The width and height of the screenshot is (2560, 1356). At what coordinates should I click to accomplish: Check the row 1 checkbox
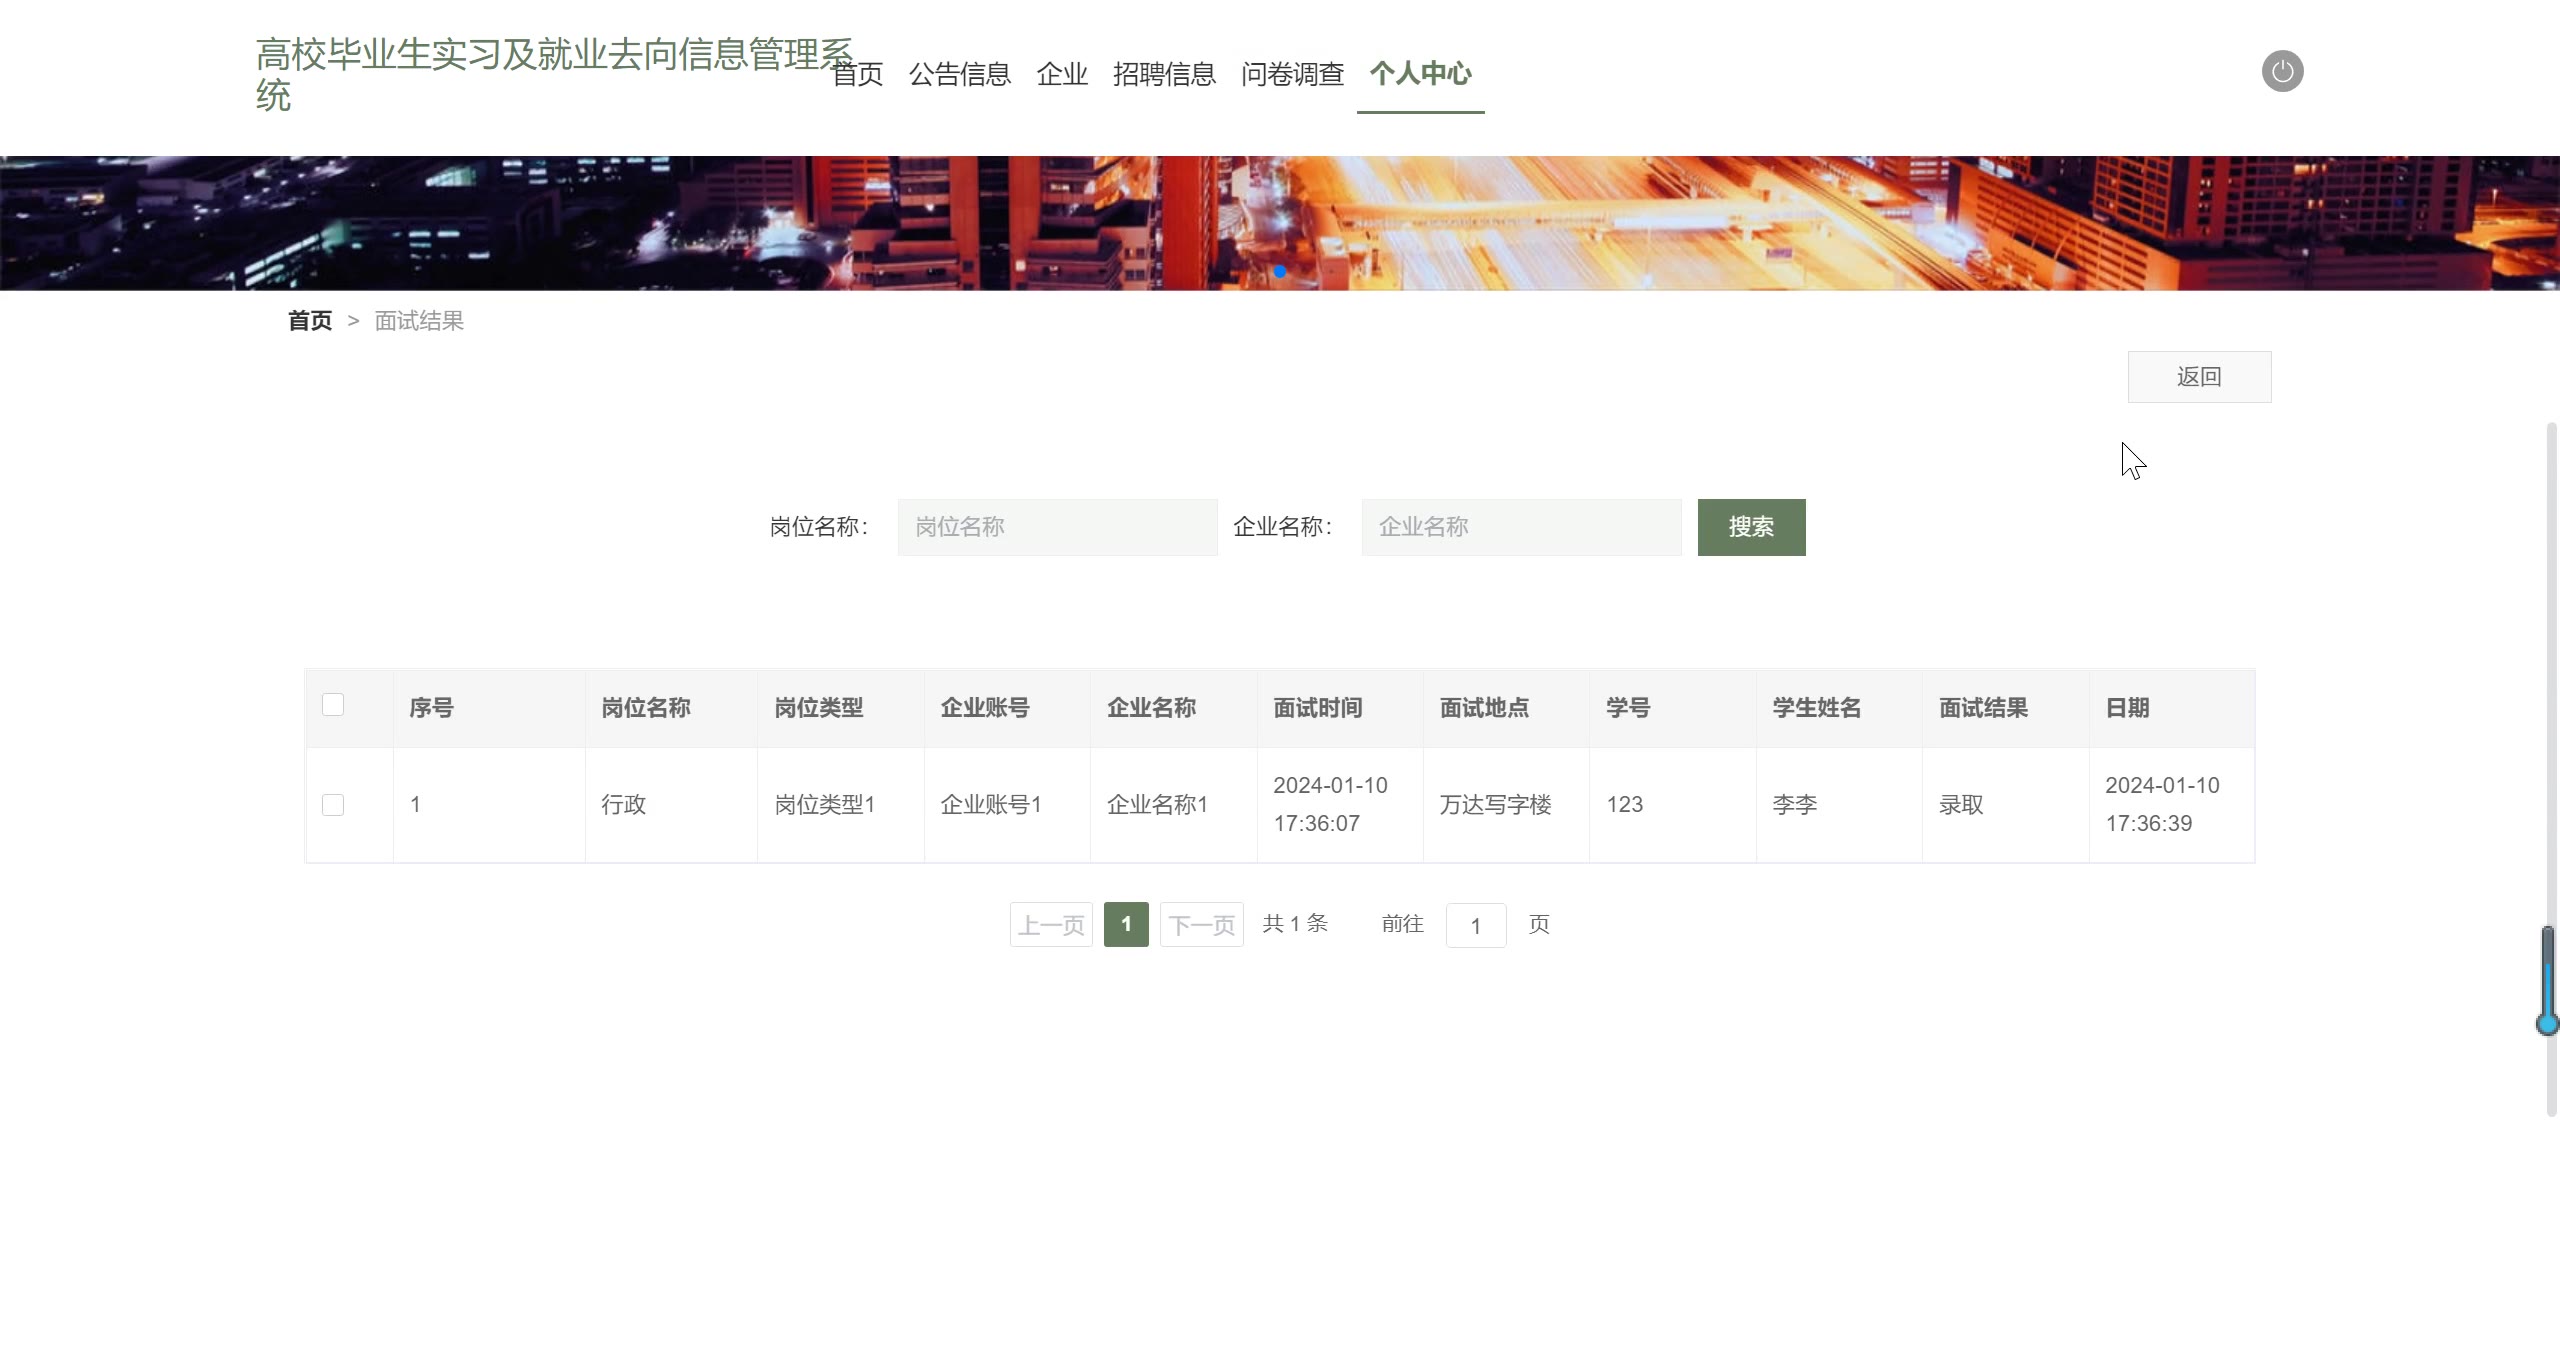(333, 805)
